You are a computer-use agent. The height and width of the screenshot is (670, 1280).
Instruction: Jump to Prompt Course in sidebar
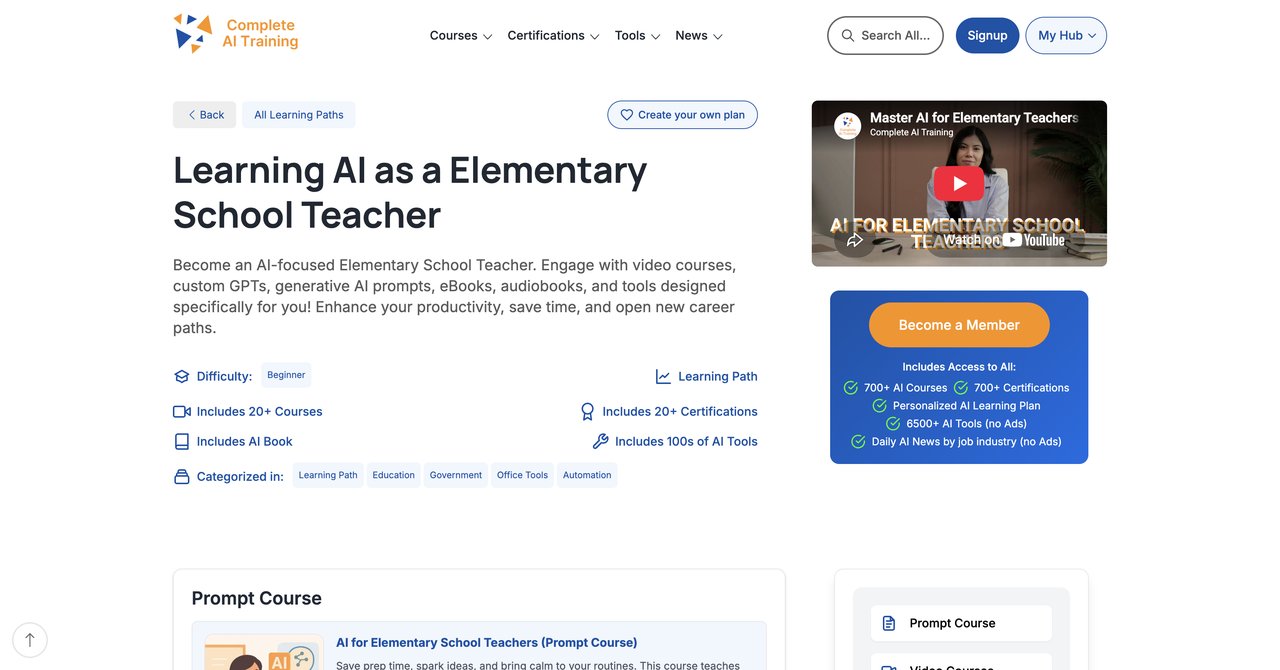[961, 623]
